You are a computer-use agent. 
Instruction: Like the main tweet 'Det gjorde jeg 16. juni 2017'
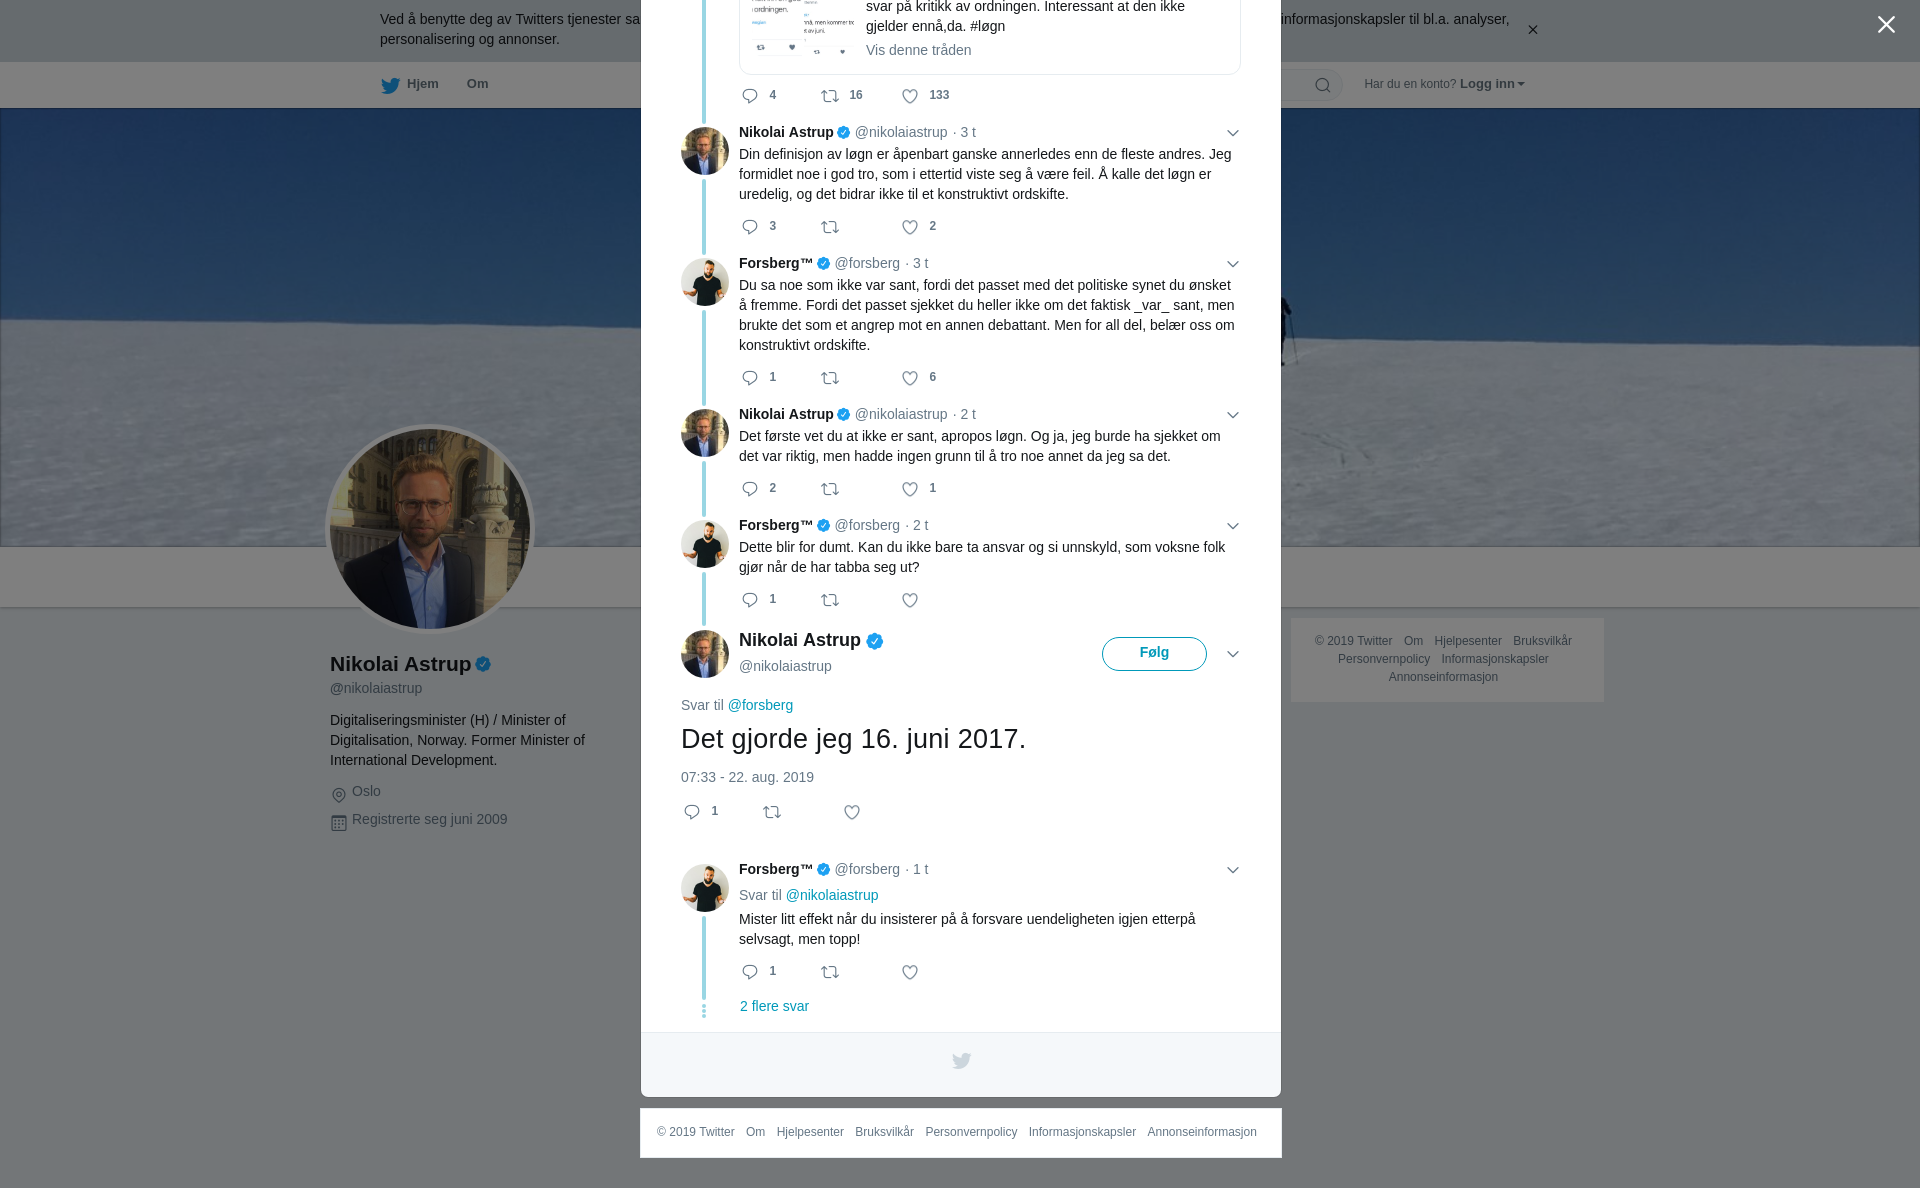852,812
